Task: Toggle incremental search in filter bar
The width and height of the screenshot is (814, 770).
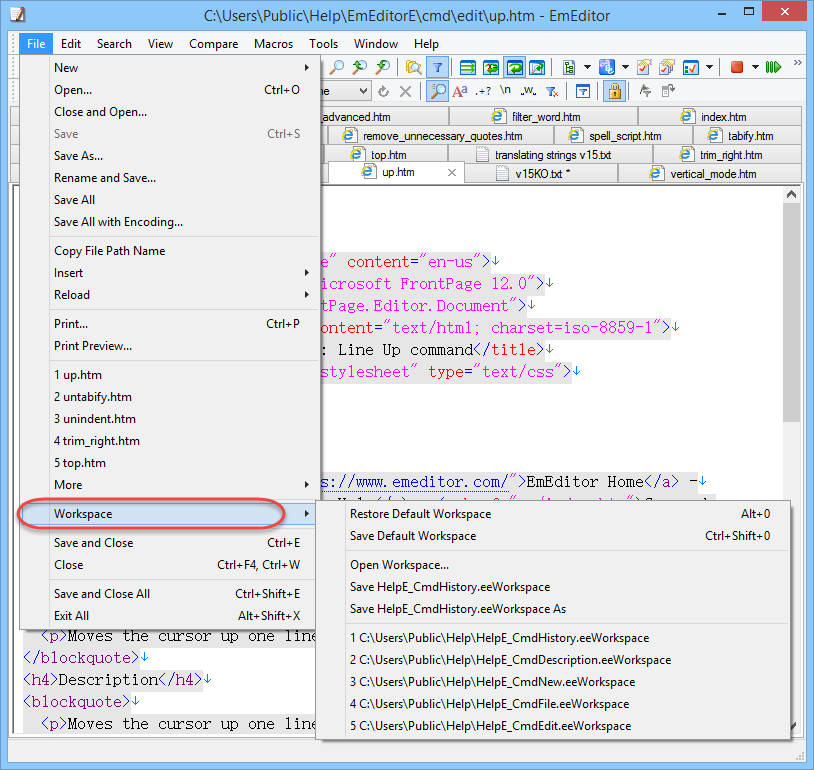Action: pyautogui.click(x=438, y=91)
